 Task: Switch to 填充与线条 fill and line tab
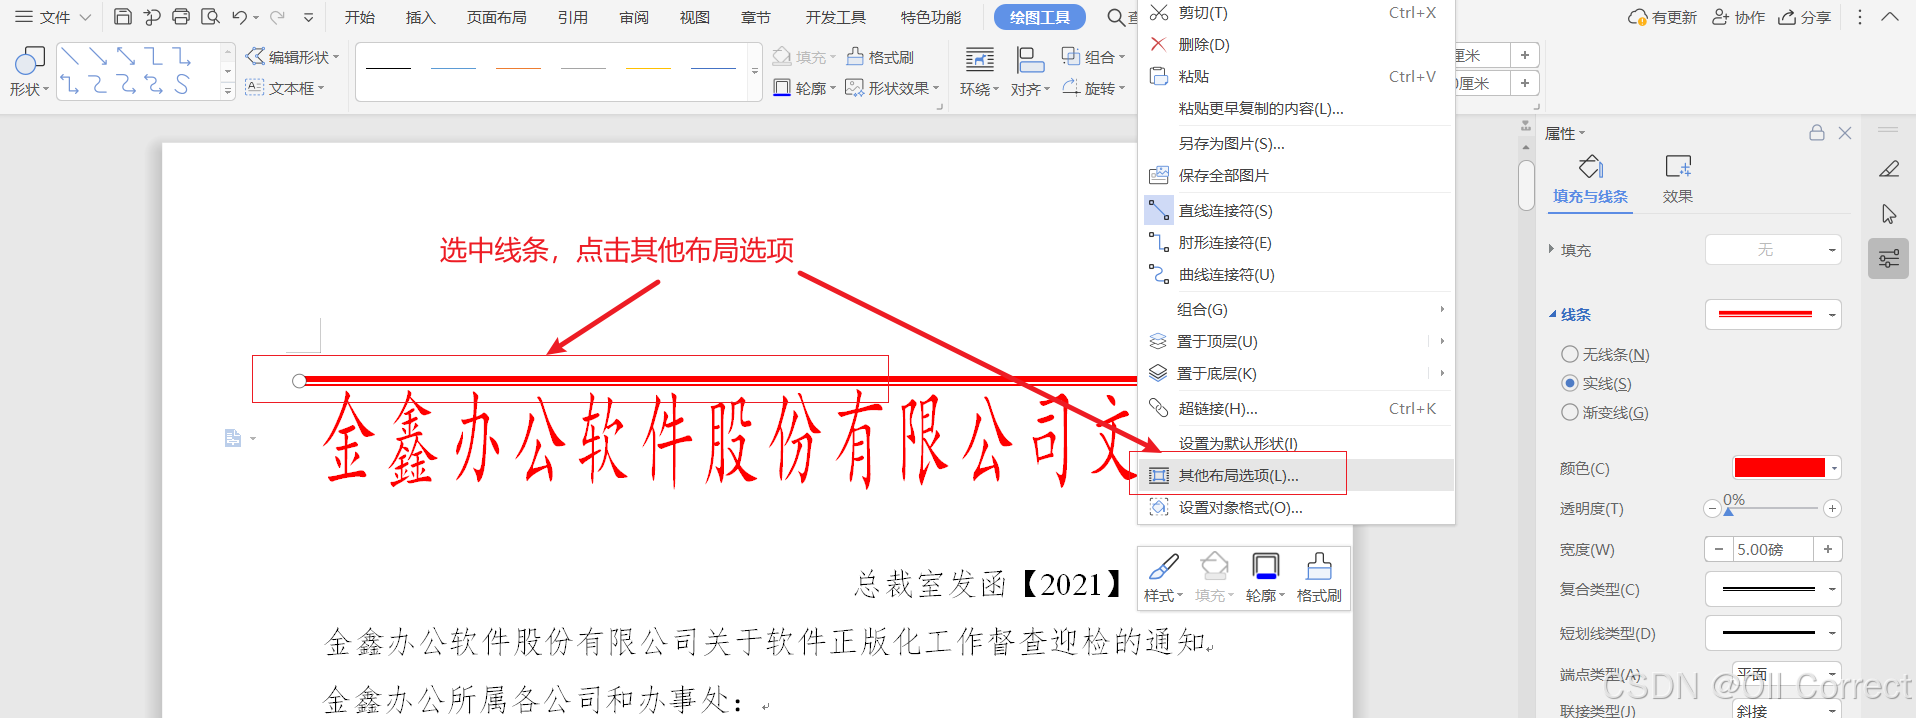point(1590,180)
